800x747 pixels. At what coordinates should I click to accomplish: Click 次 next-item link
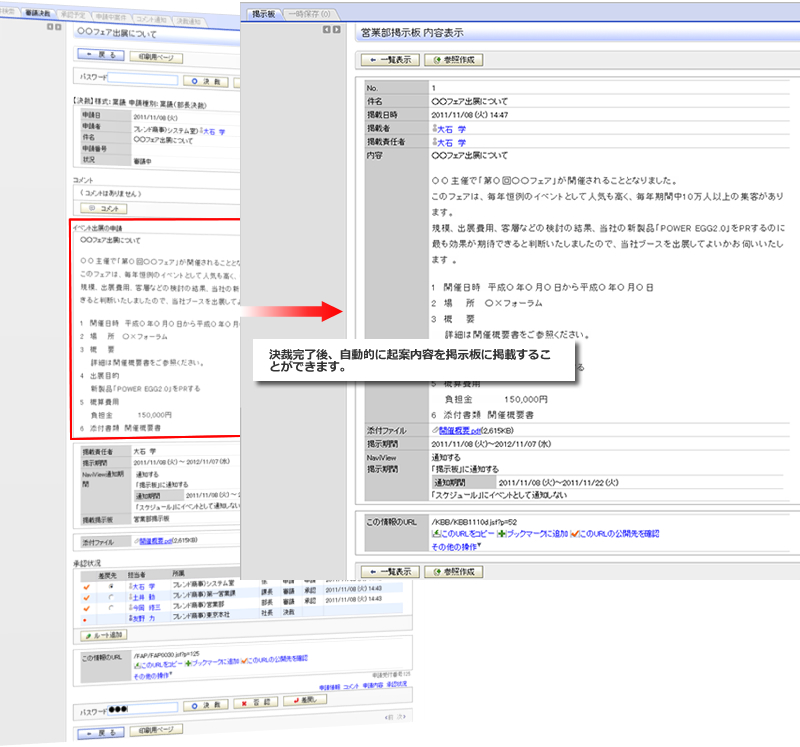(x=401, y=716)
